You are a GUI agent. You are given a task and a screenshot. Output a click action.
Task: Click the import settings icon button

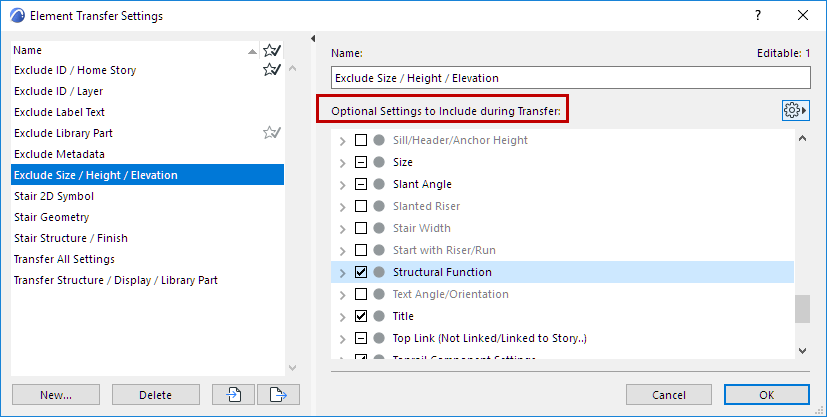[x=234, y=395]
